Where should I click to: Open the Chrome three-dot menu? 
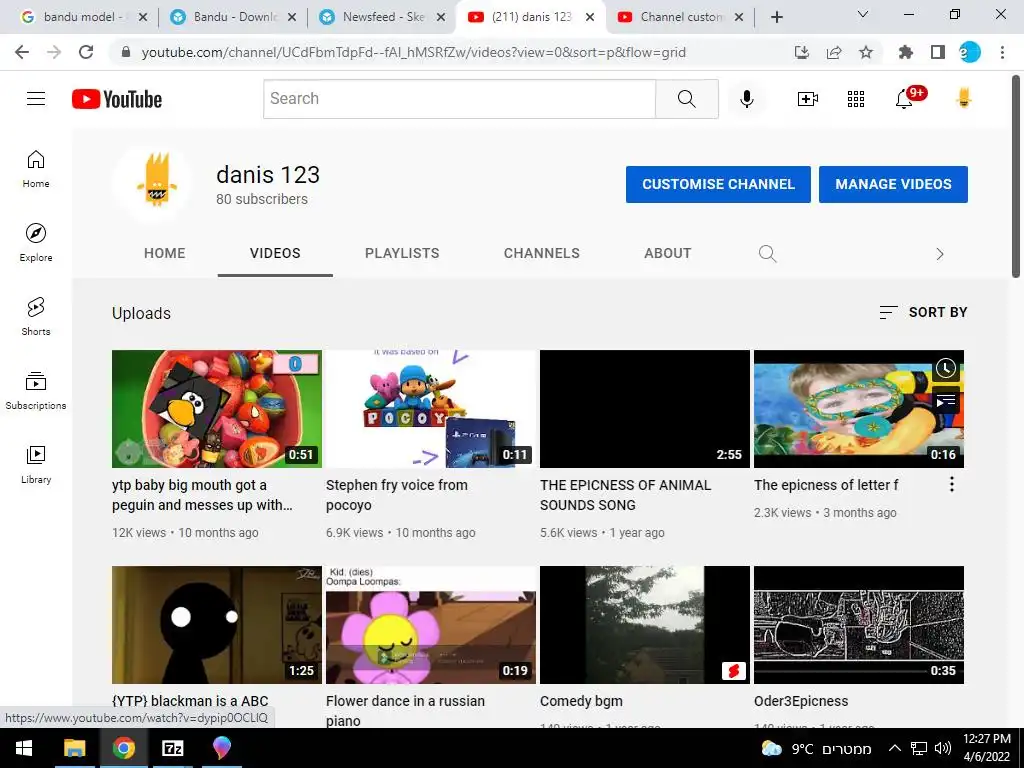pos(1002,52)
